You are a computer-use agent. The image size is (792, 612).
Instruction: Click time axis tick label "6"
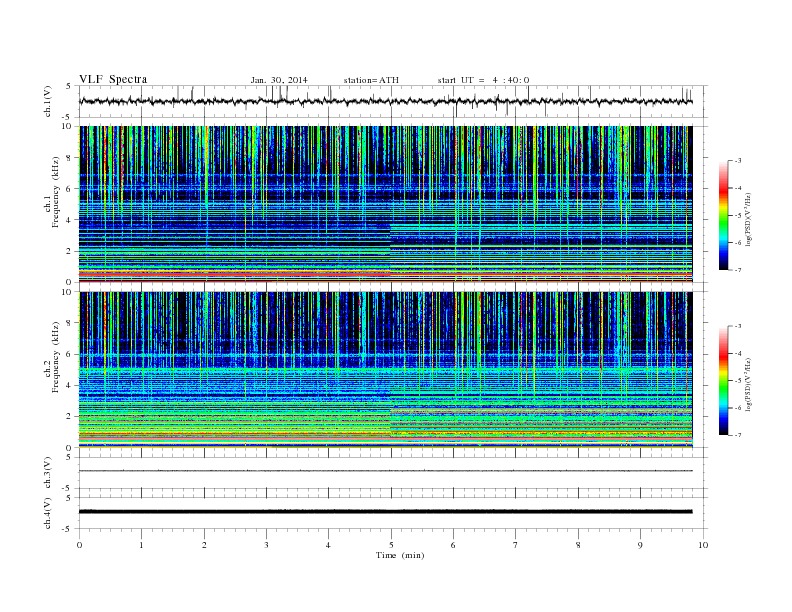453,545
